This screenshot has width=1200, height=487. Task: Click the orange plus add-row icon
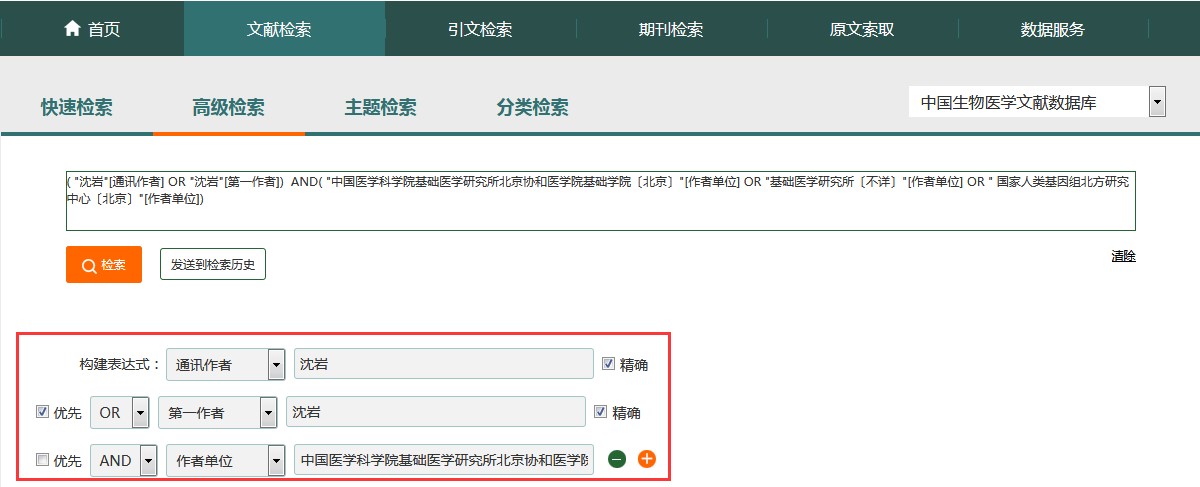click(x=647, y=459)
